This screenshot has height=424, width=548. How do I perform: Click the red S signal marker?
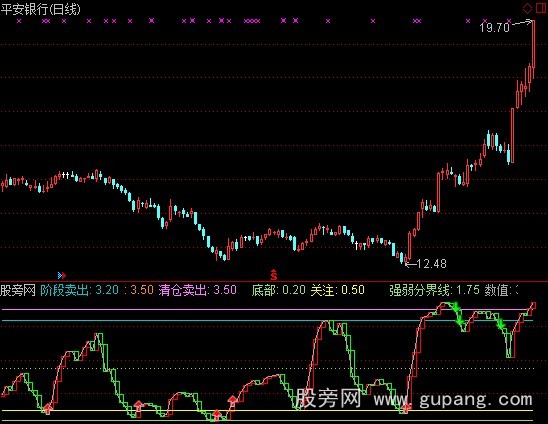(274, 275)
